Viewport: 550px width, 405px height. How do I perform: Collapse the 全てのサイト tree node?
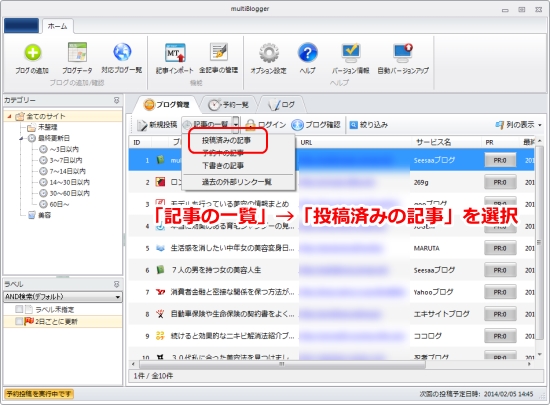click(x=9, y=116)
